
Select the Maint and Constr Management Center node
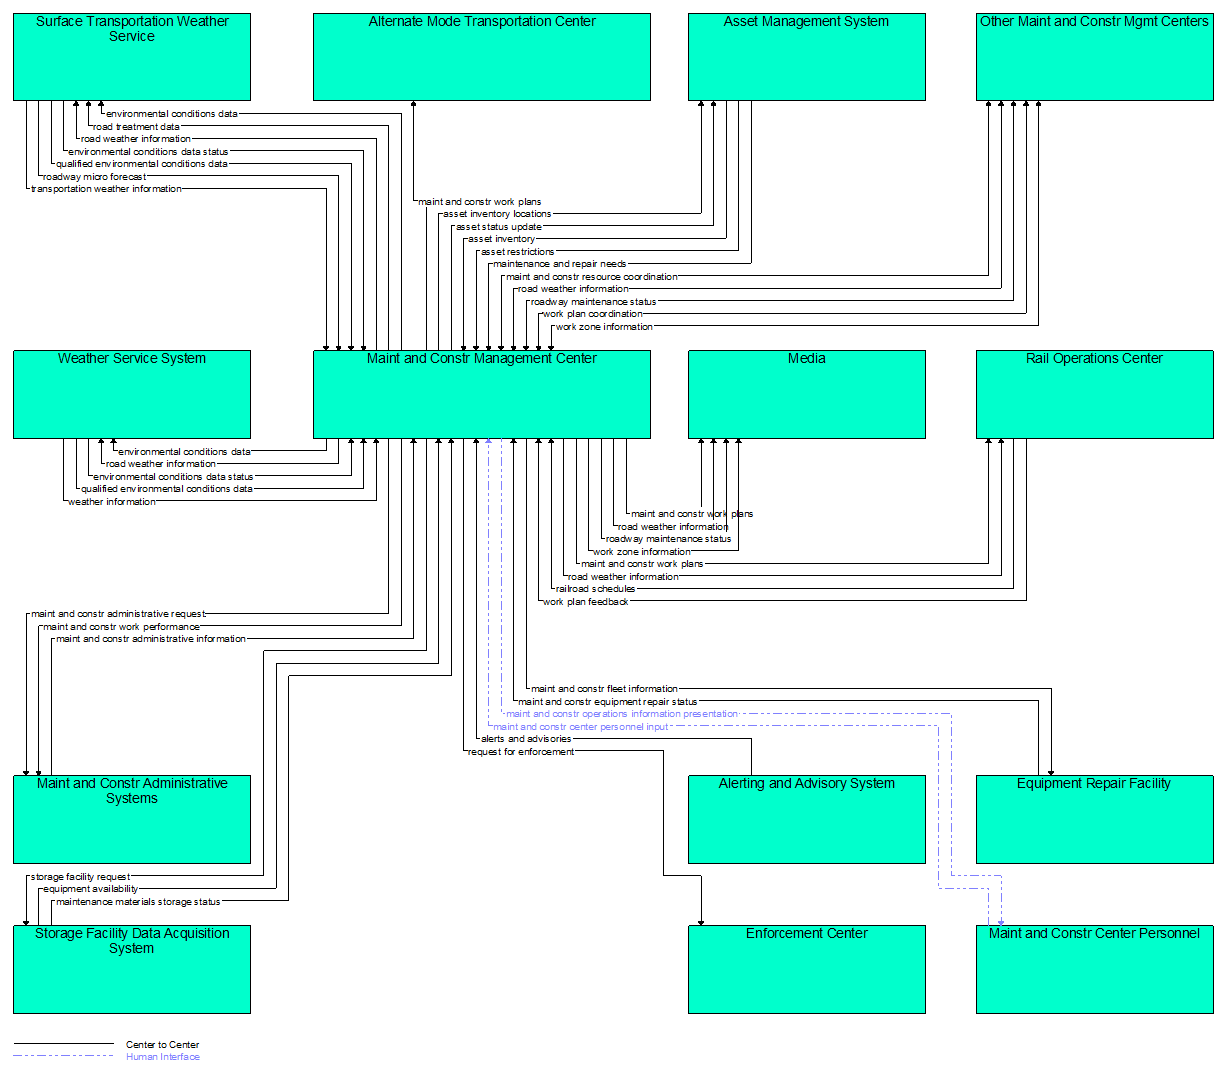tap(482, 394)
